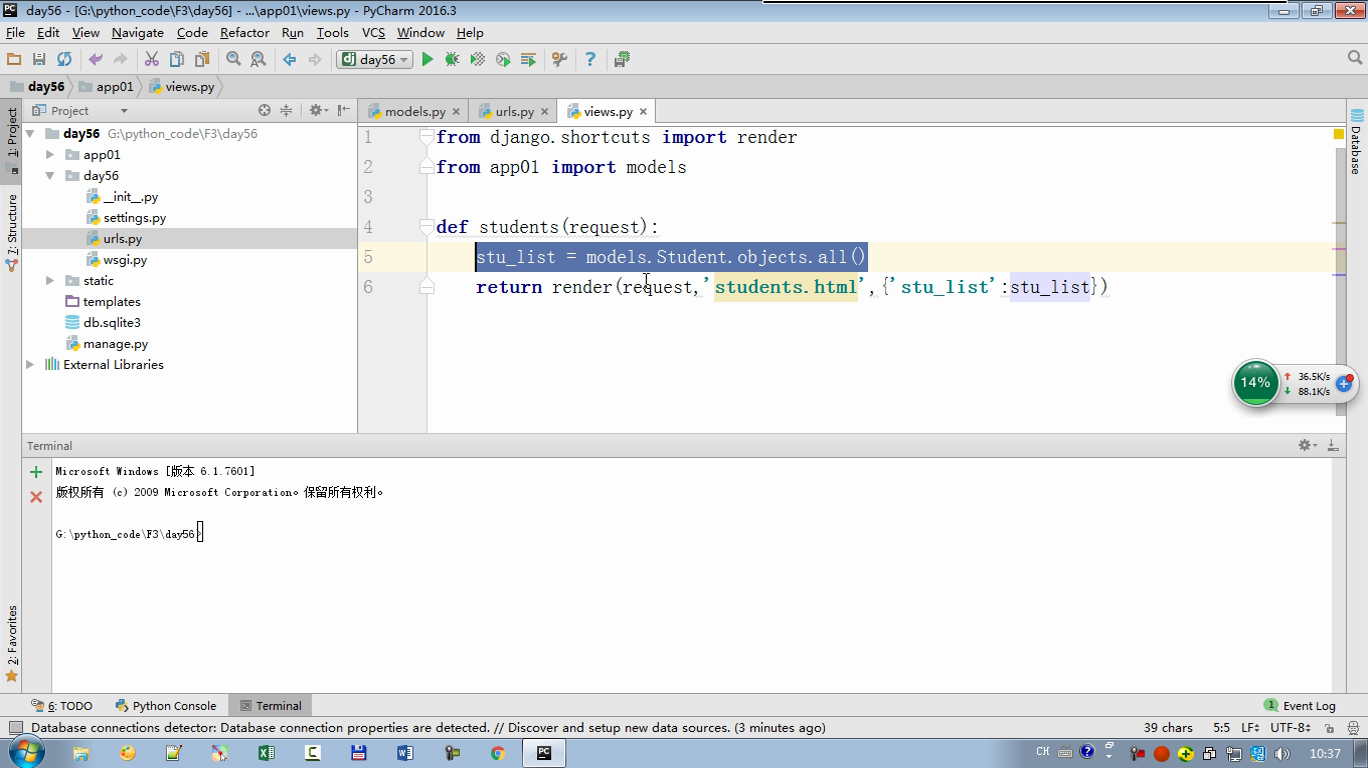Toggle the Structure tool window on the left edge
Image resolution: width=1368 pixels, height=768 pixels.
tap(12, 228)
